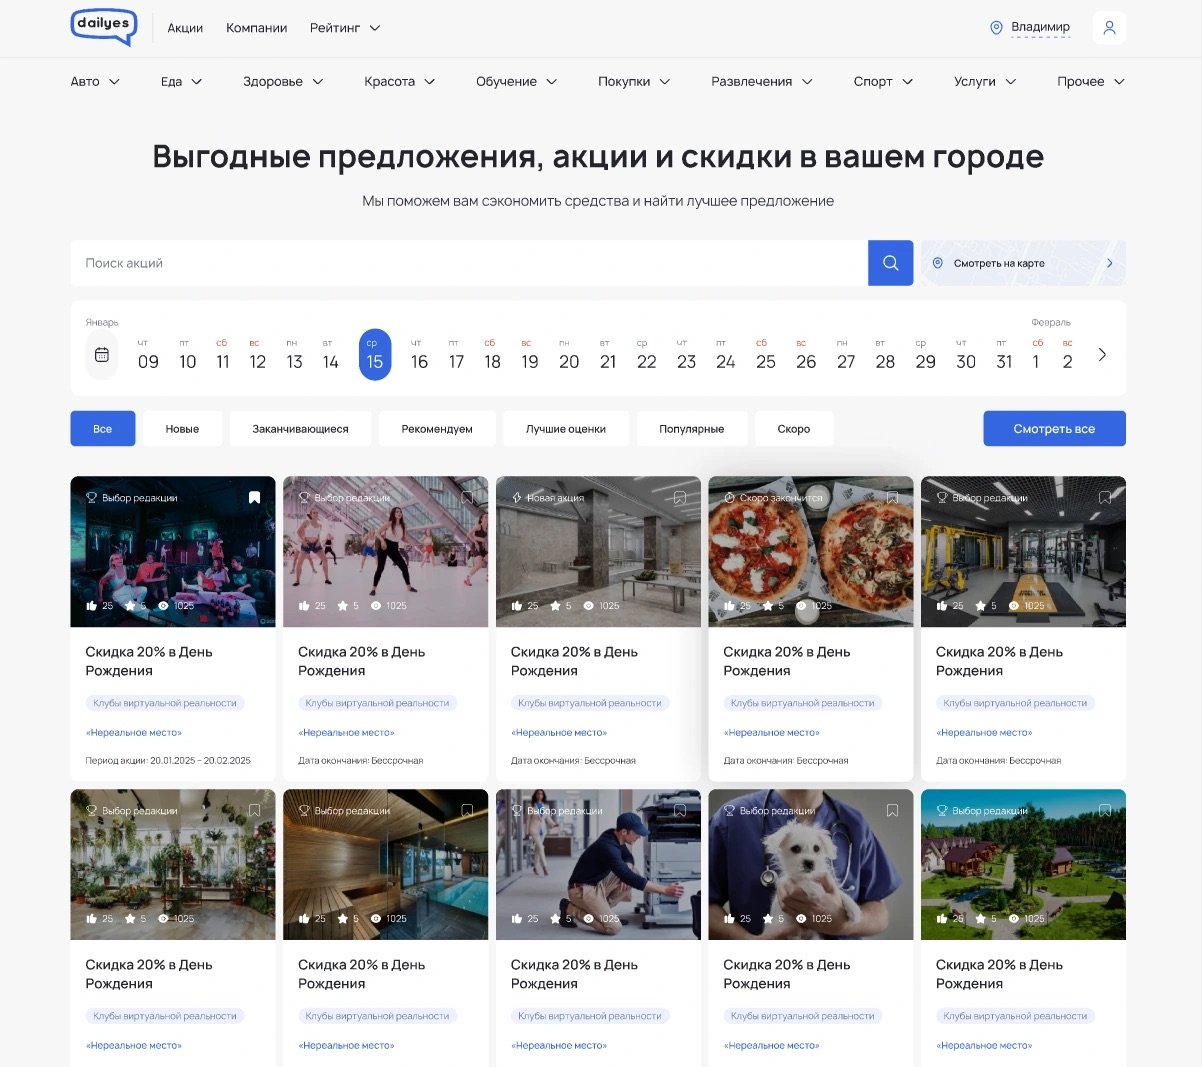
Task: Select the Популярные filter tab
Action: pos(691,429)
